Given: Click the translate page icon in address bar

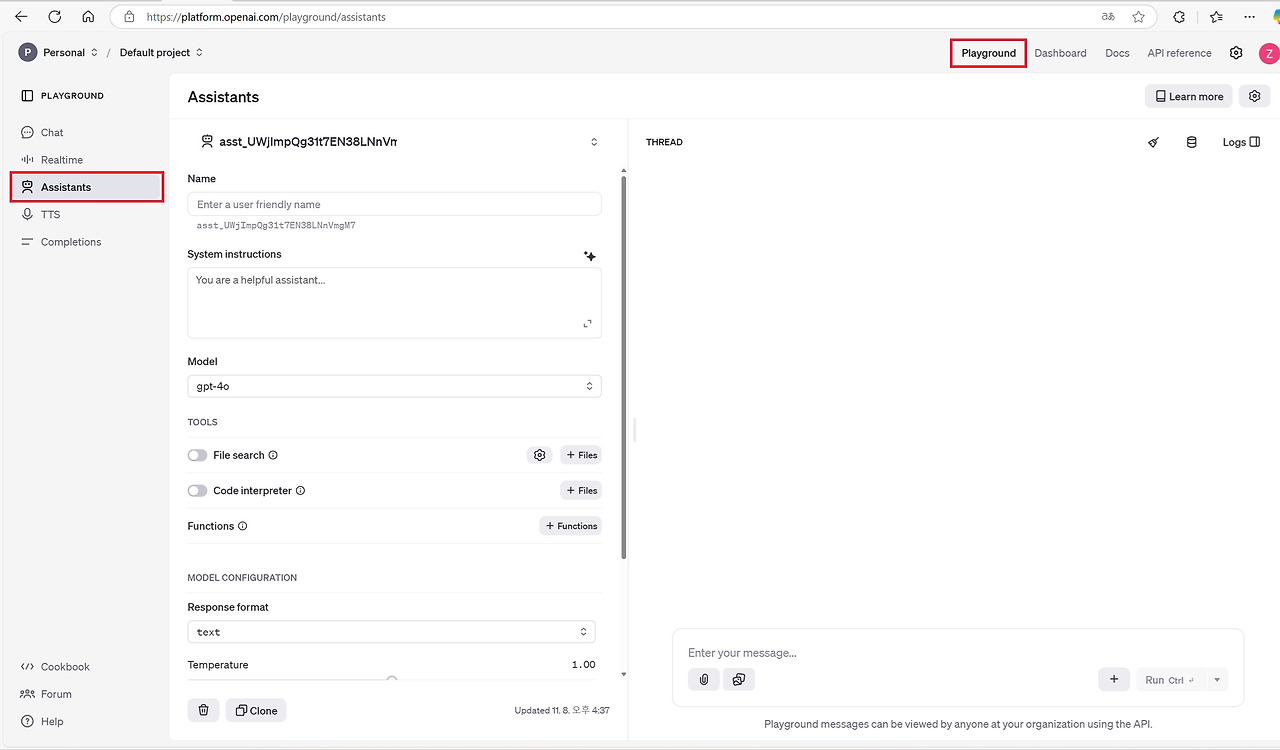Looking at the screenshot, I should point(1108,17).
